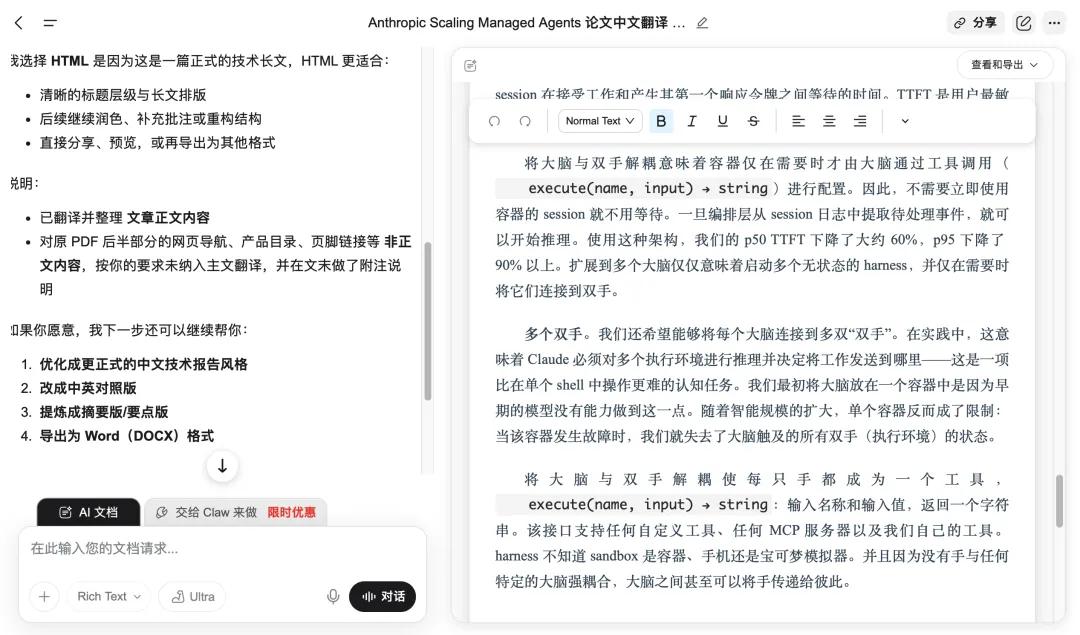
Task: Click the 对话 chat button
Action: [382, 596]
